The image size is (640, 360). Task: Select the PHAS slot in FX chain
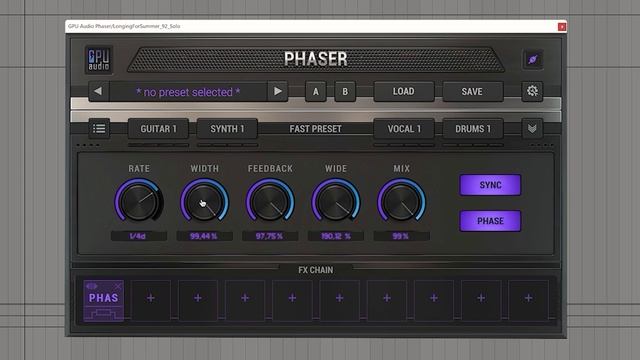point(103,301)
